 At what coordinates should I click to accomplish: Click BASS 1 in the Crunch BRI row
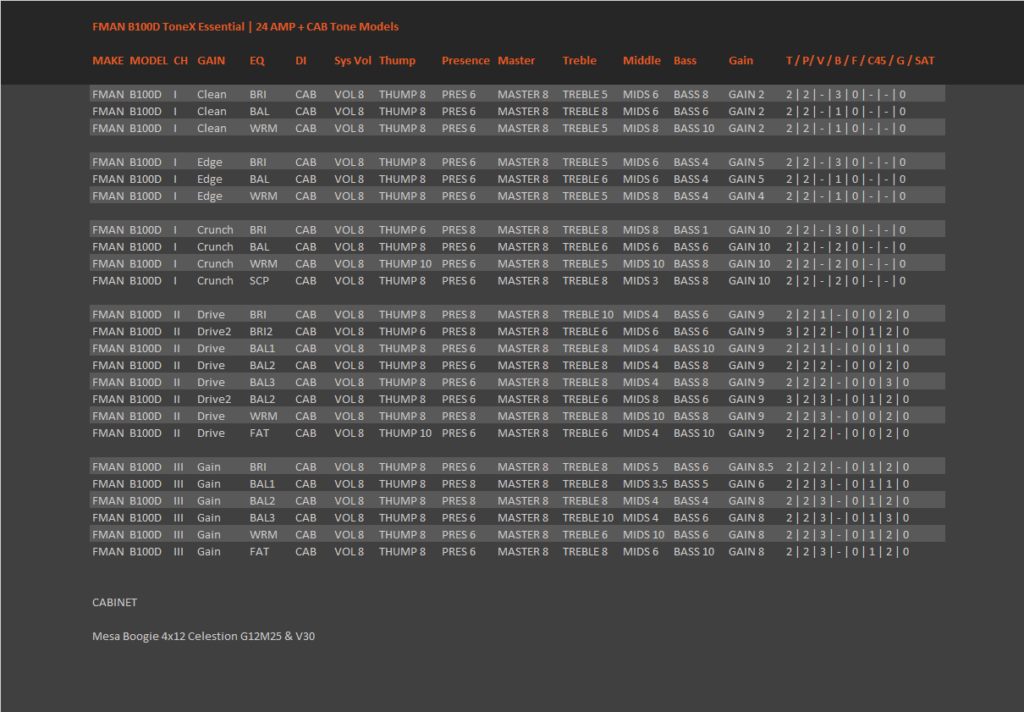pos(691,230)
